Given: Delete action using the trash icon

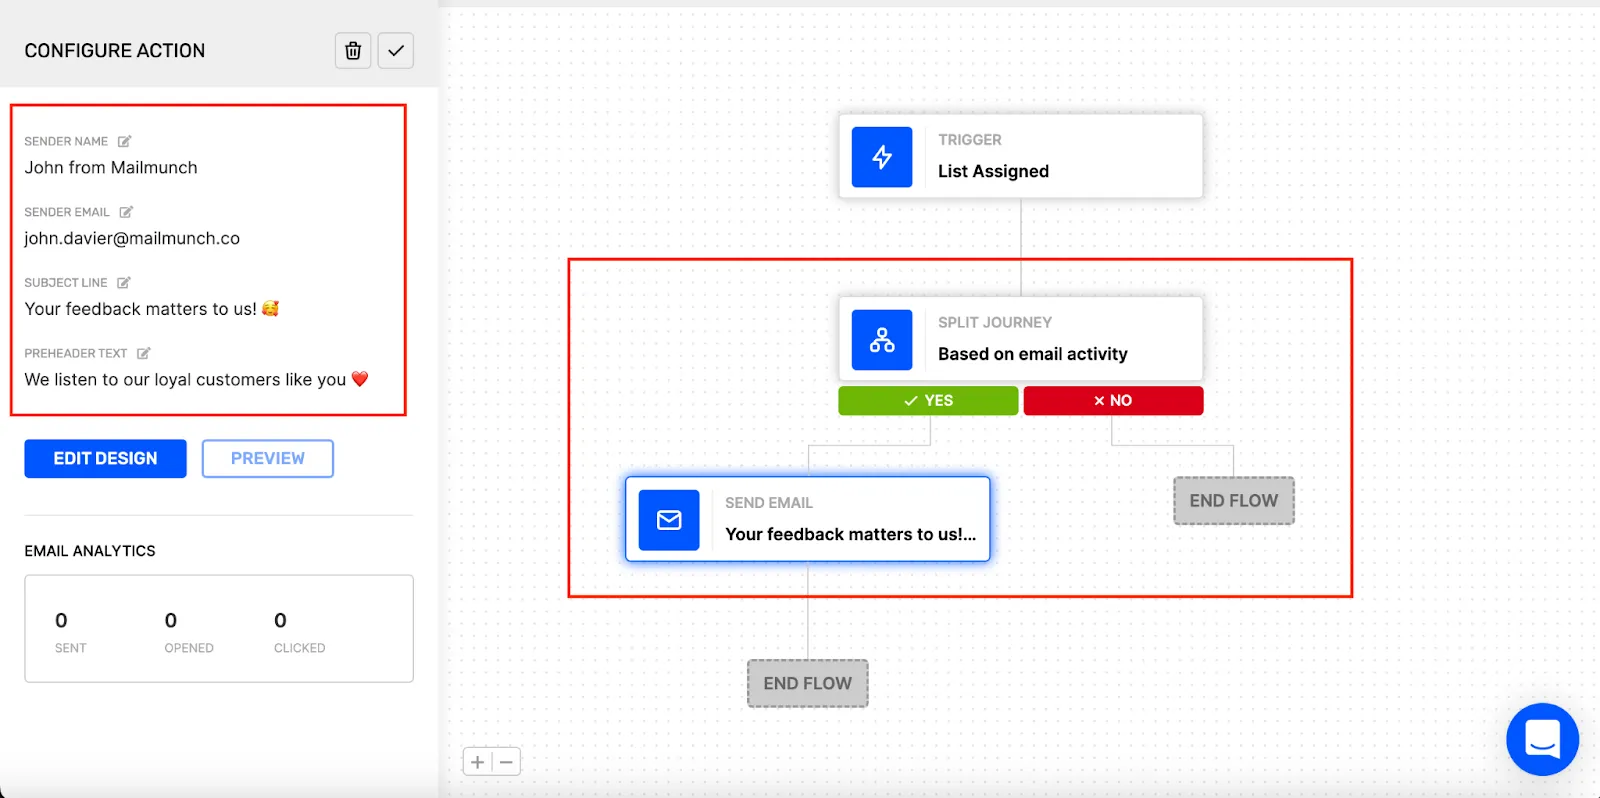Looking at the screenshot, I should click(x=353, y=50).
